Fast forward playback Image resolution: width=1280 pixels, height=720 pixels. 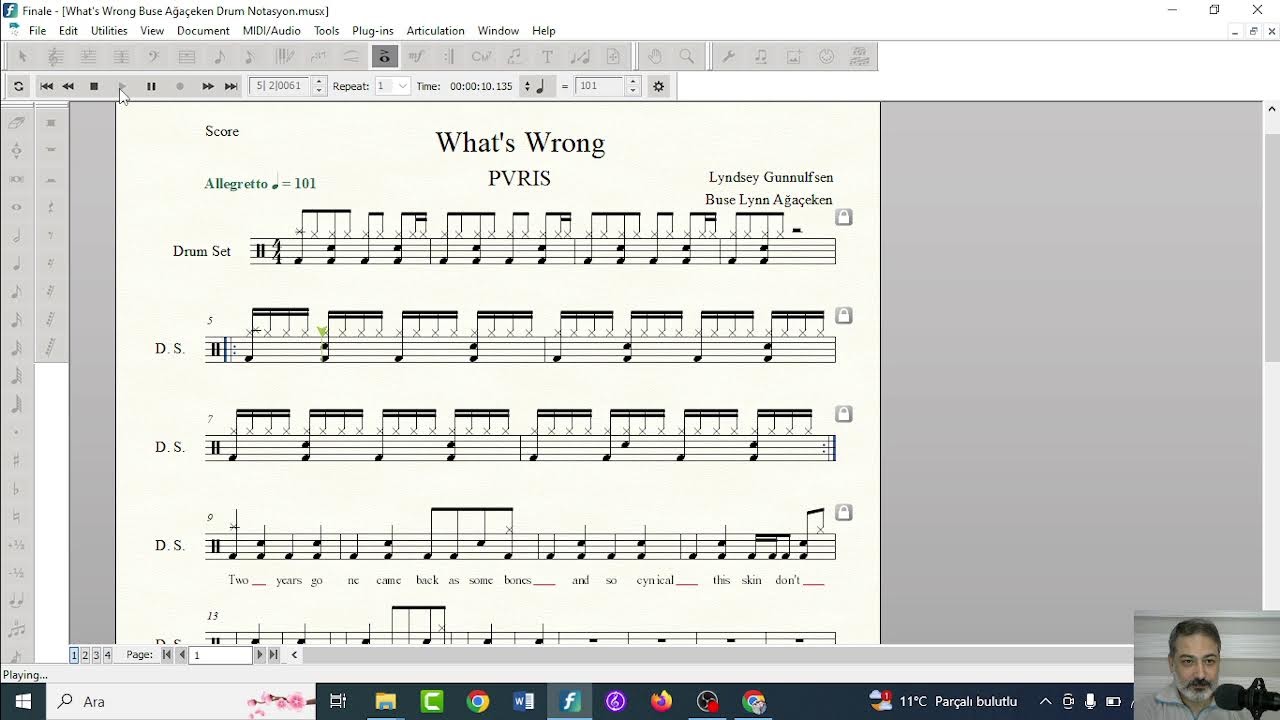pyautogui.click(x=208, y=86)
